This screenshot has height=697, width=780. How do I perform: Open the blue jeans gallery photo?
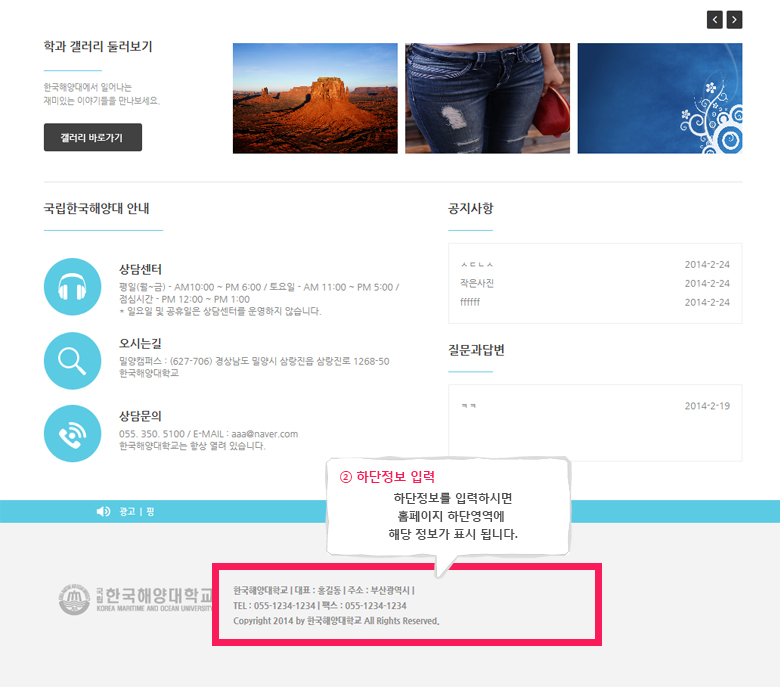(488, 98)
